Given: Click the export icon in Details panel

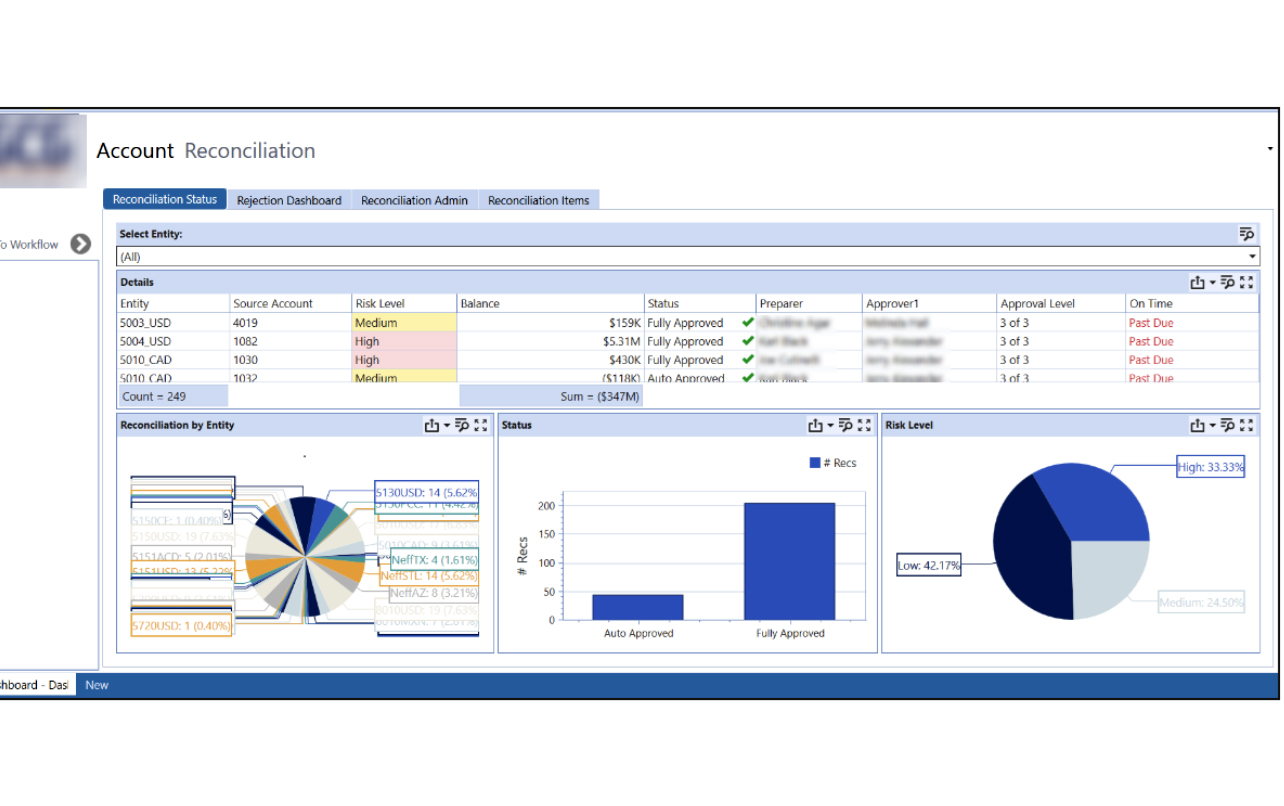Looking at the screenshot, I should point(1197,283).
